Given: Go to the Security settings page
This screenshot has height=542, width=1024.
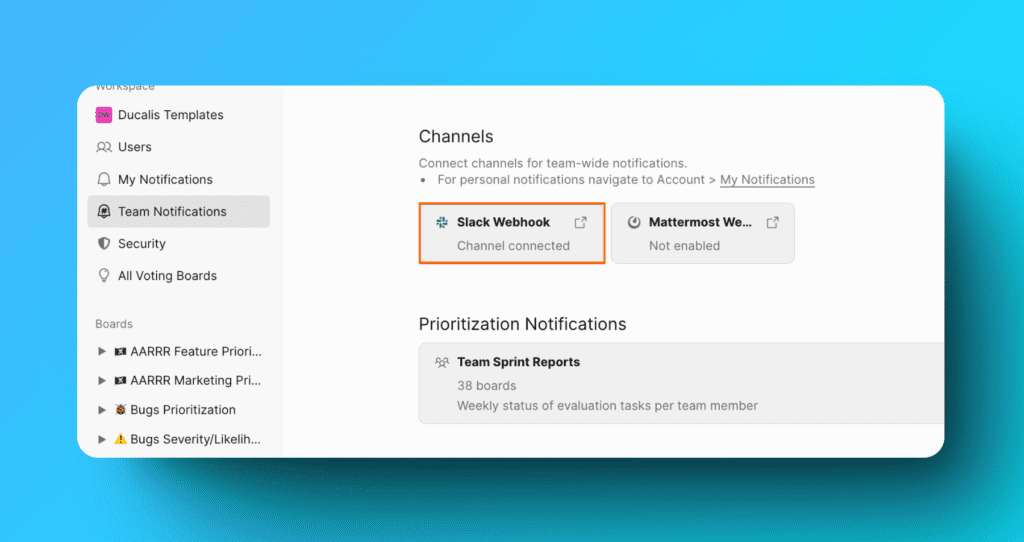Looking at the screenshot, I should pyautogui.click(x=142, y=244).
